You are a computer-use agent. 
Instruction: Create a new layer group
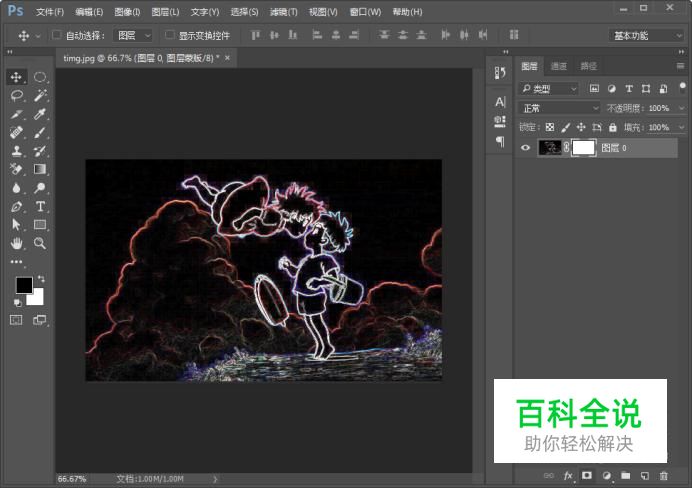pos(625,476)
